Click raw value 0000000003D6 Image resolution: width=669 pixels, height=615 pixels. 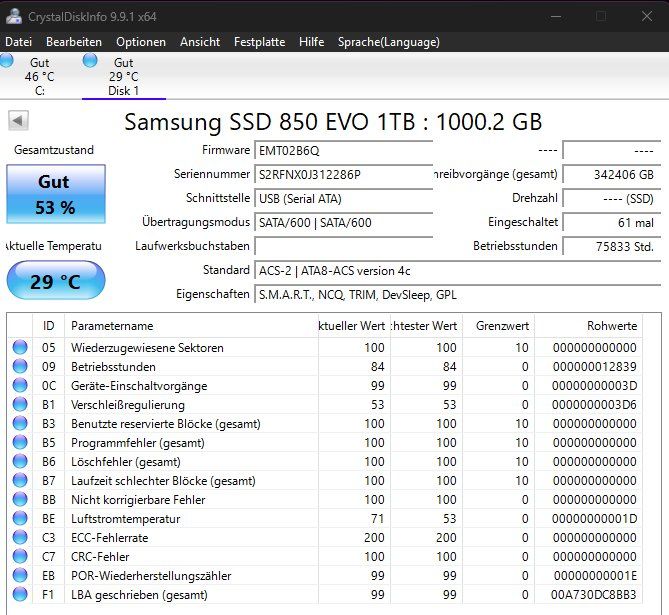tap(594, 405)
